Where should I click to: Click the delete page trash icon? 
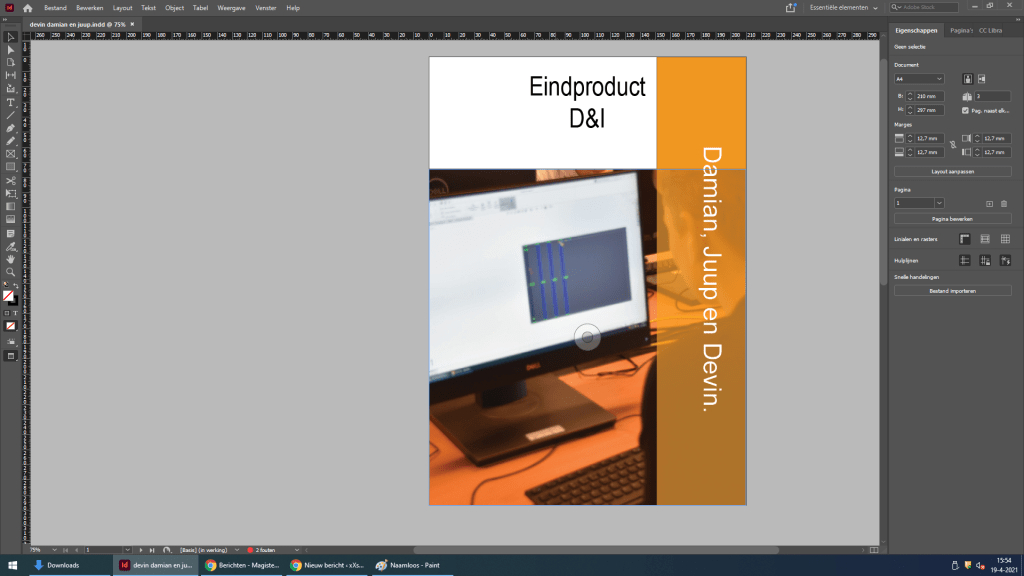point(1004,203)
